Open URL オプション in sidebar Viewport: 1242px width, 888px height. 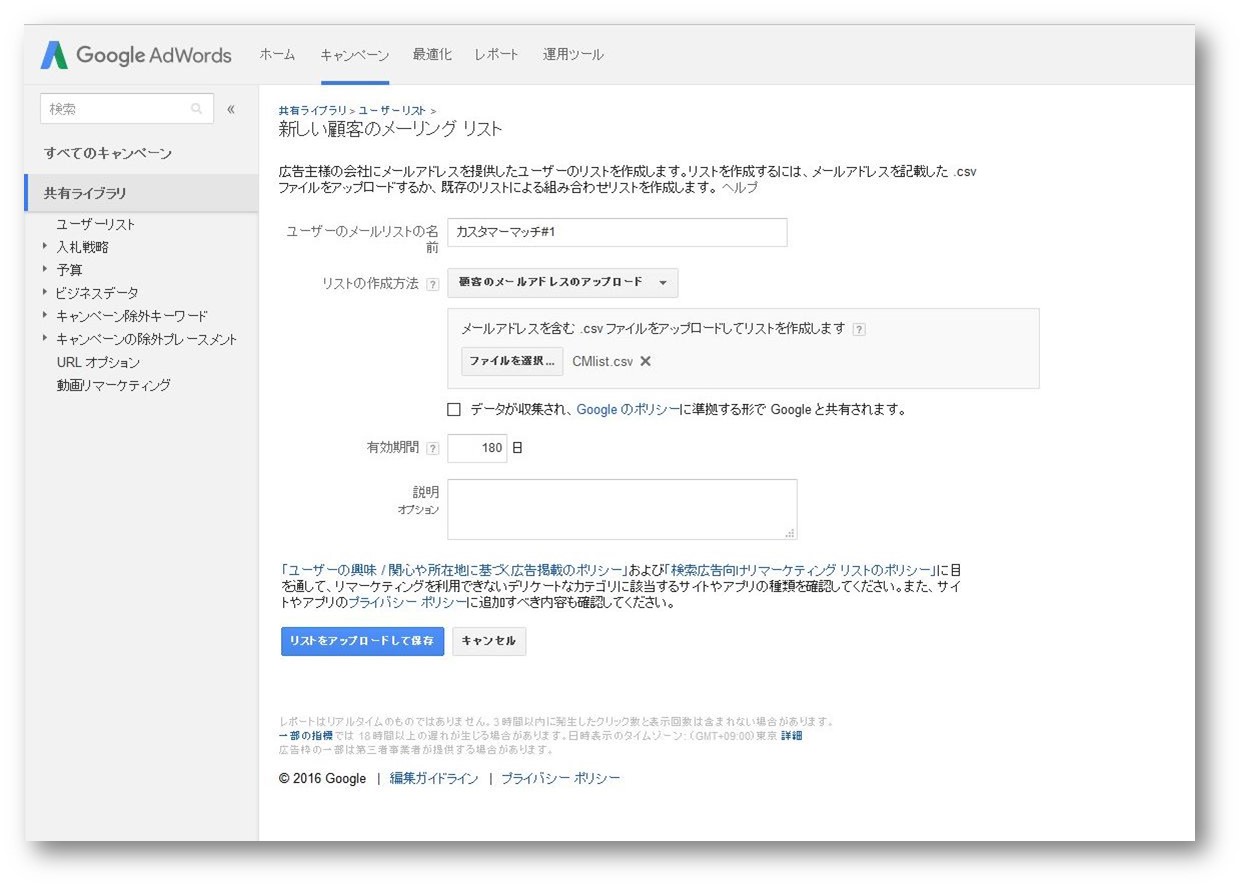pyautogui.click(x=98, y=362)
